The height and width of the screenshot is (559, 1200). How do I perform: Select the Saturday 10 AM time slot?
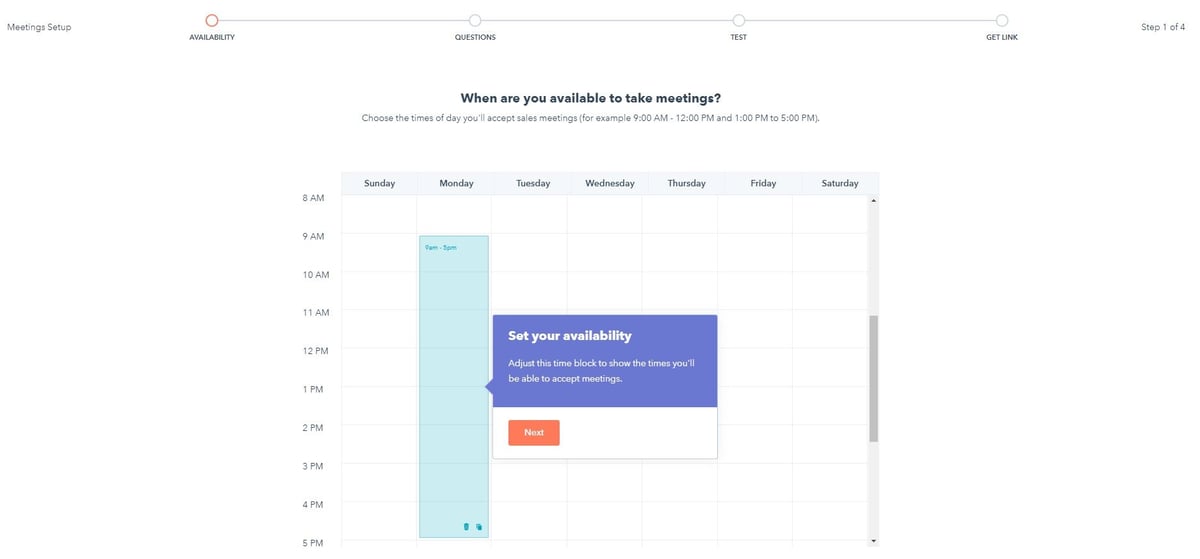830,291
